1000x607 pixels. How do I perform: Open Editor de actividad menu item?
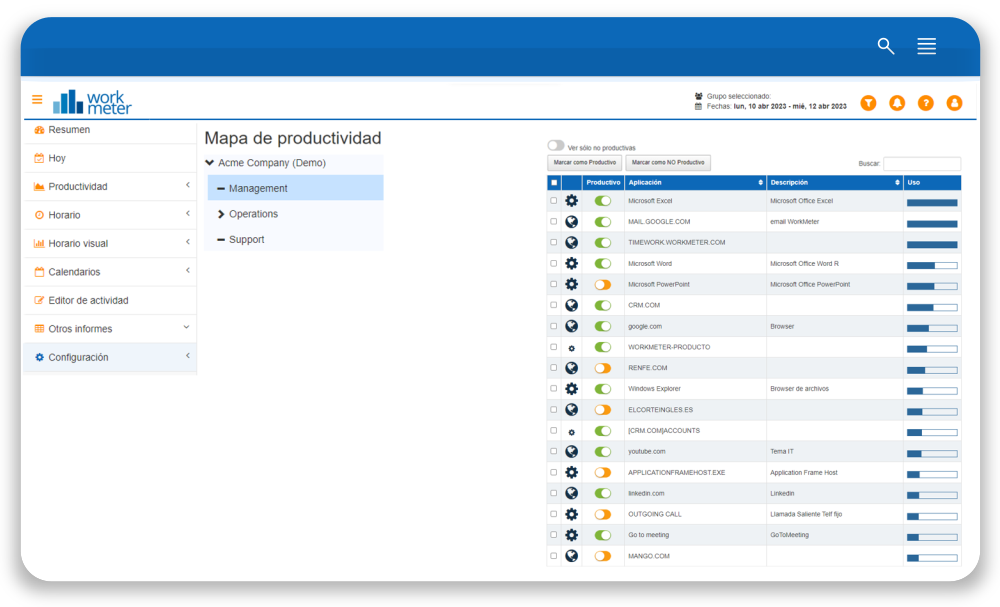pos(88,300)
